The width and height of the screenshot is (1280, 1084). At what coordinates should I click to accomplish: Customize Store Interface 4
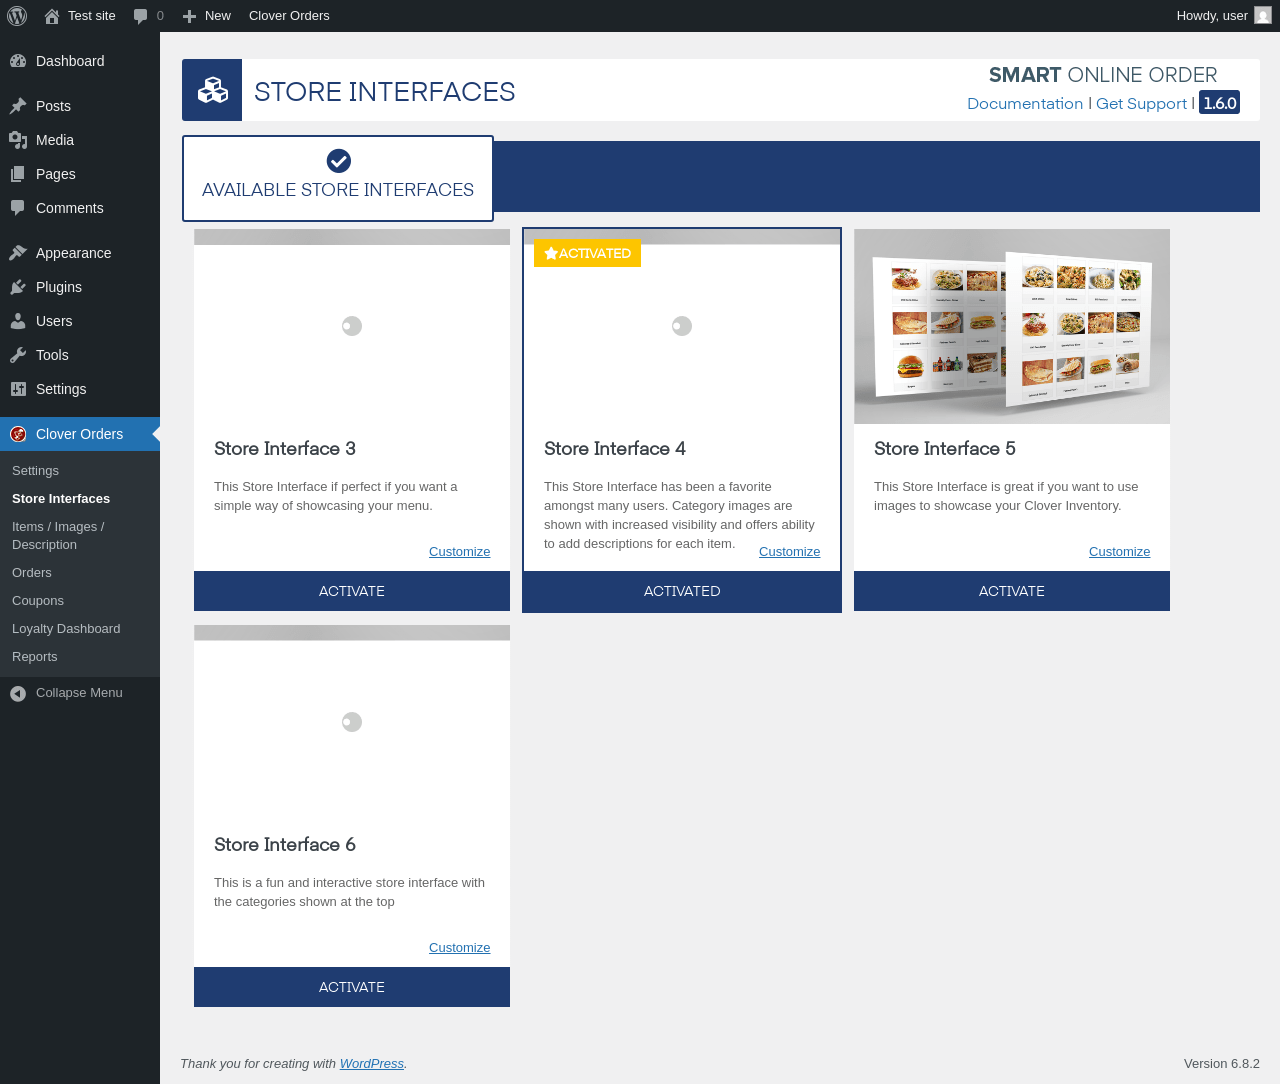point(790,552)
